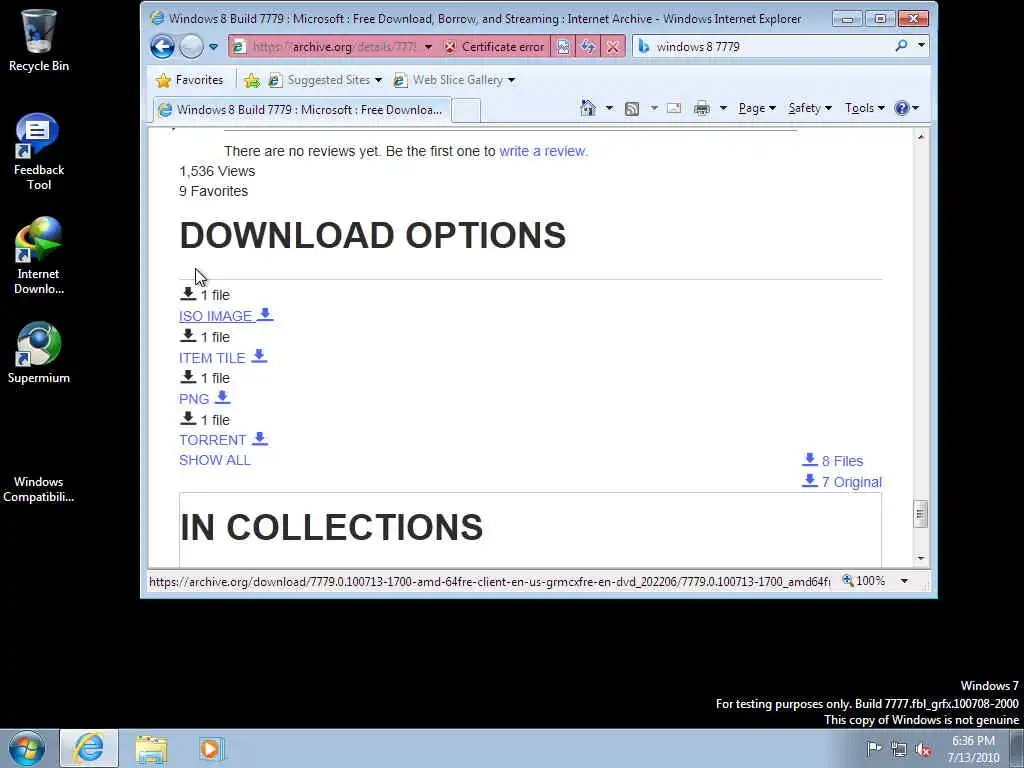Click the page scrollbar down arrow
This screenshot has width=1024, height=768.
921,558
